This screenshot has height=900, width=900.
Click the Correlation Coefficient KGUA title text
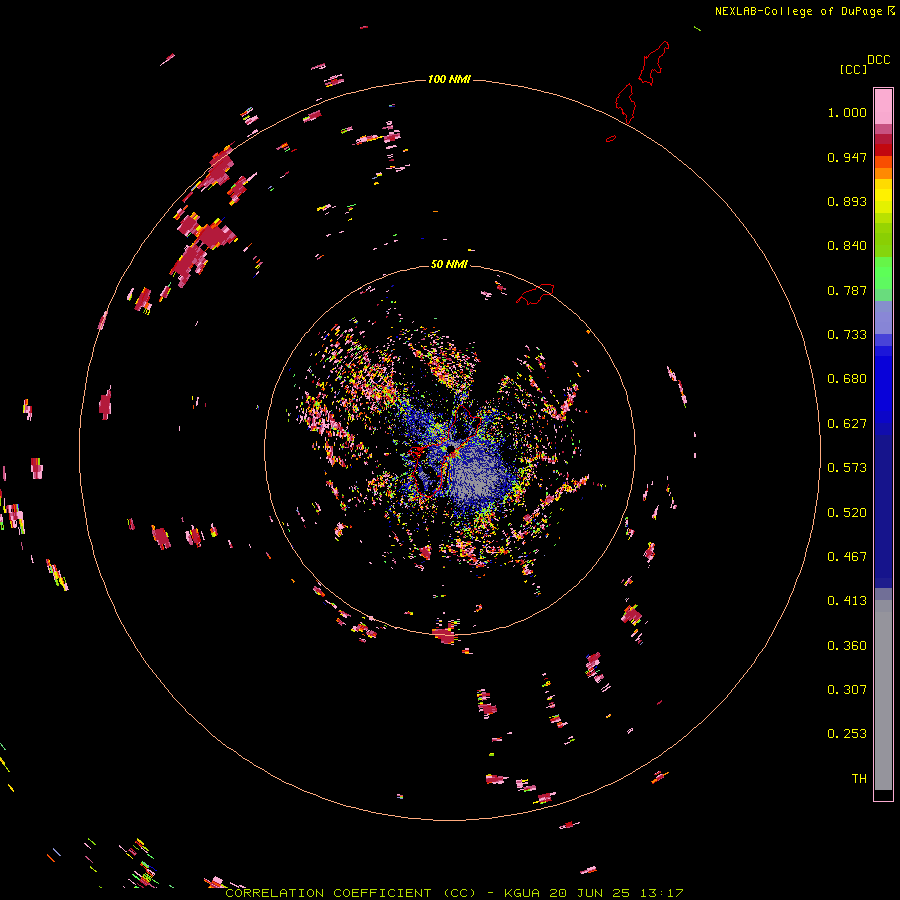[454, 893]
